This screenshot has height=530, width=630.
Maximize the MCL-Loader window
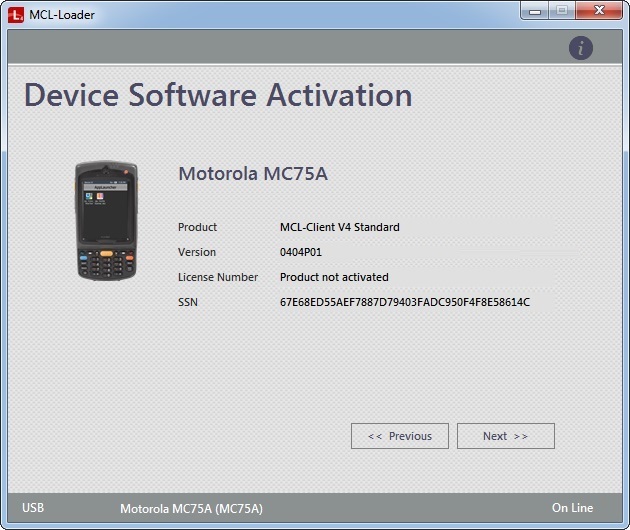click(x=563, y=11)
